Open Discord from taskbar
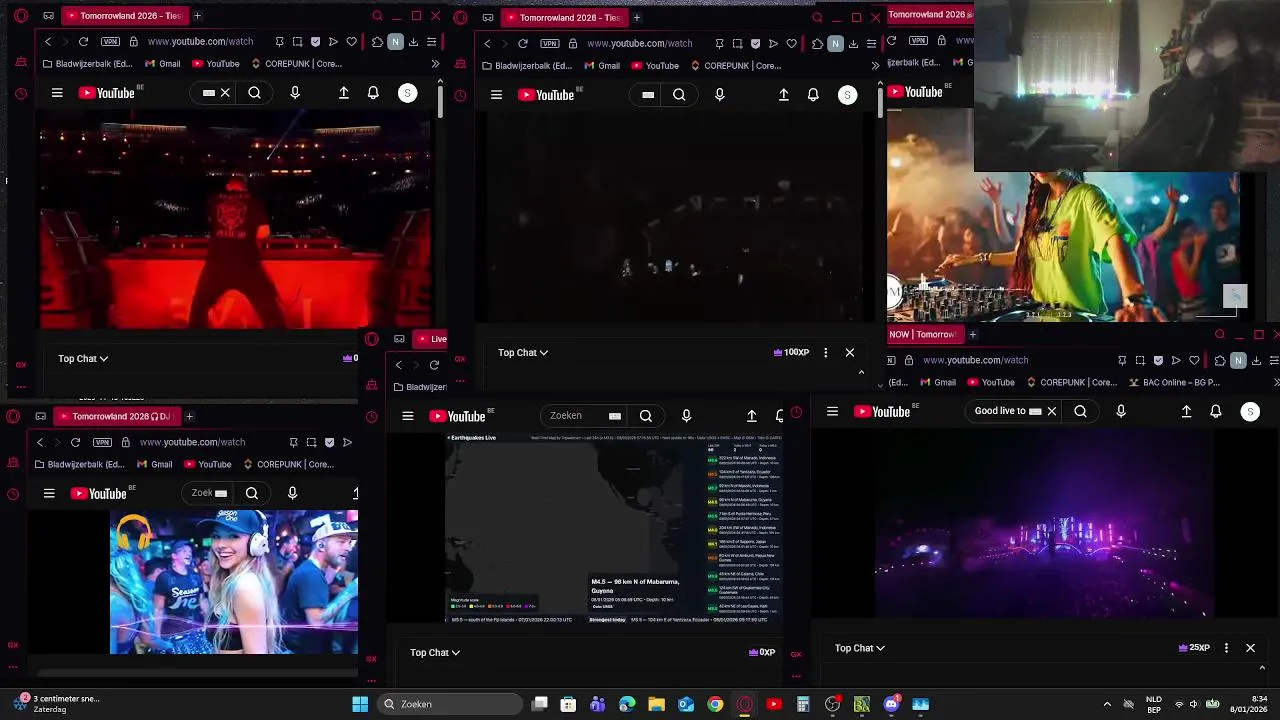The width and height of the screenshot is (1280, 720). click(891, 704)
